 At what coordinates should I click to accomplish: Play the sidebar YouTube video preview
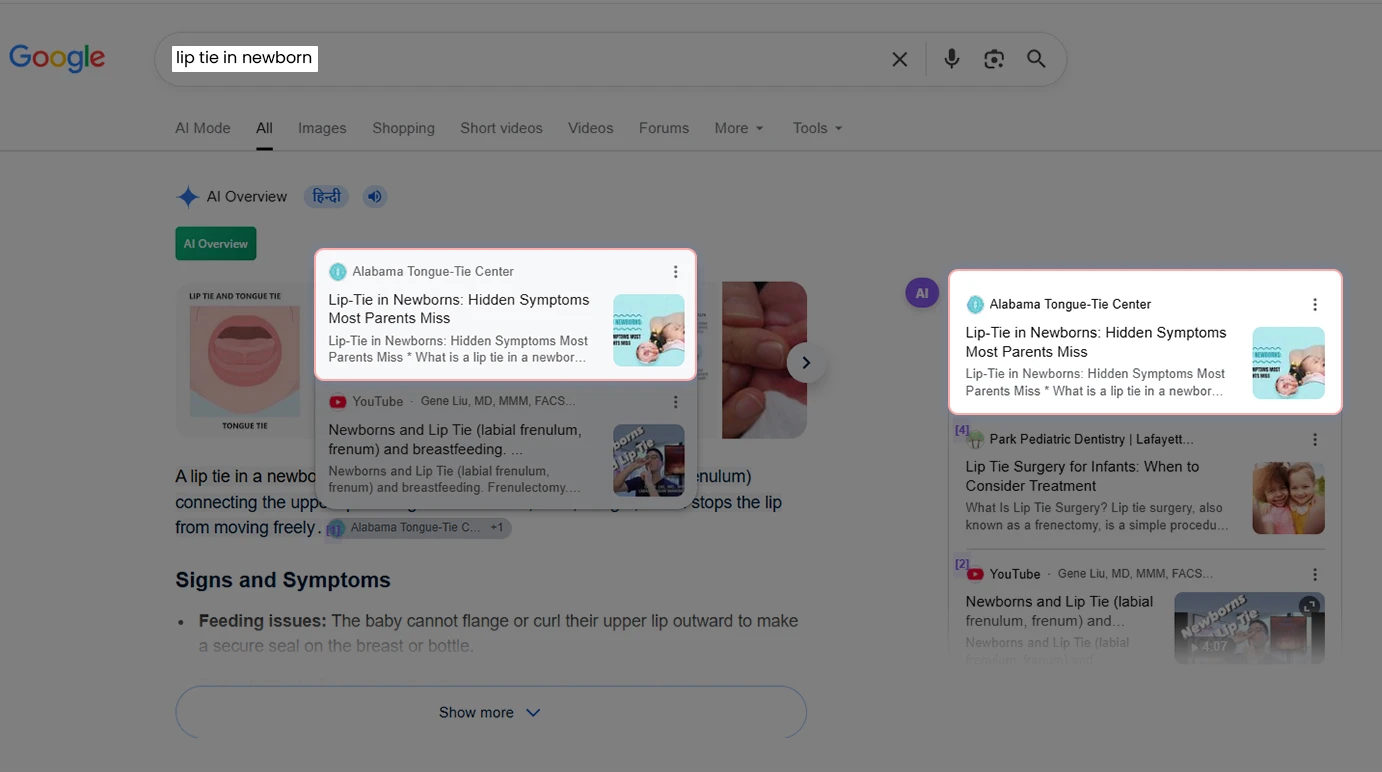(1249, 629)
